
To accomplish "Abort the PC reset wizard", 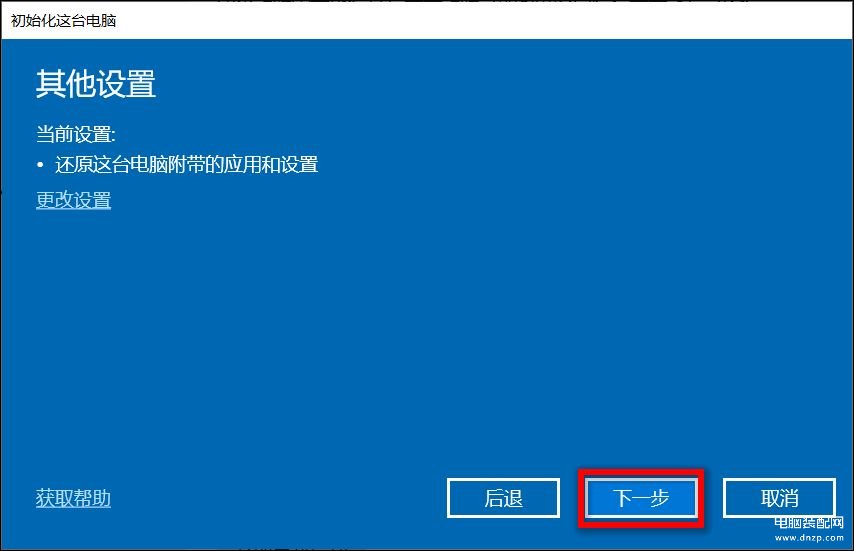I will [779, 498].
